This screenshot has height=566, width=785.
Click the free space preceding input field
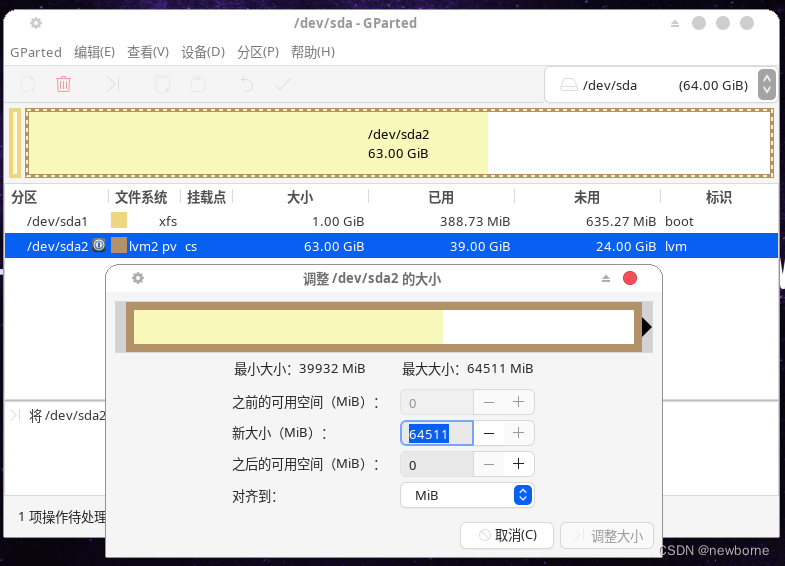click(437, 402)
